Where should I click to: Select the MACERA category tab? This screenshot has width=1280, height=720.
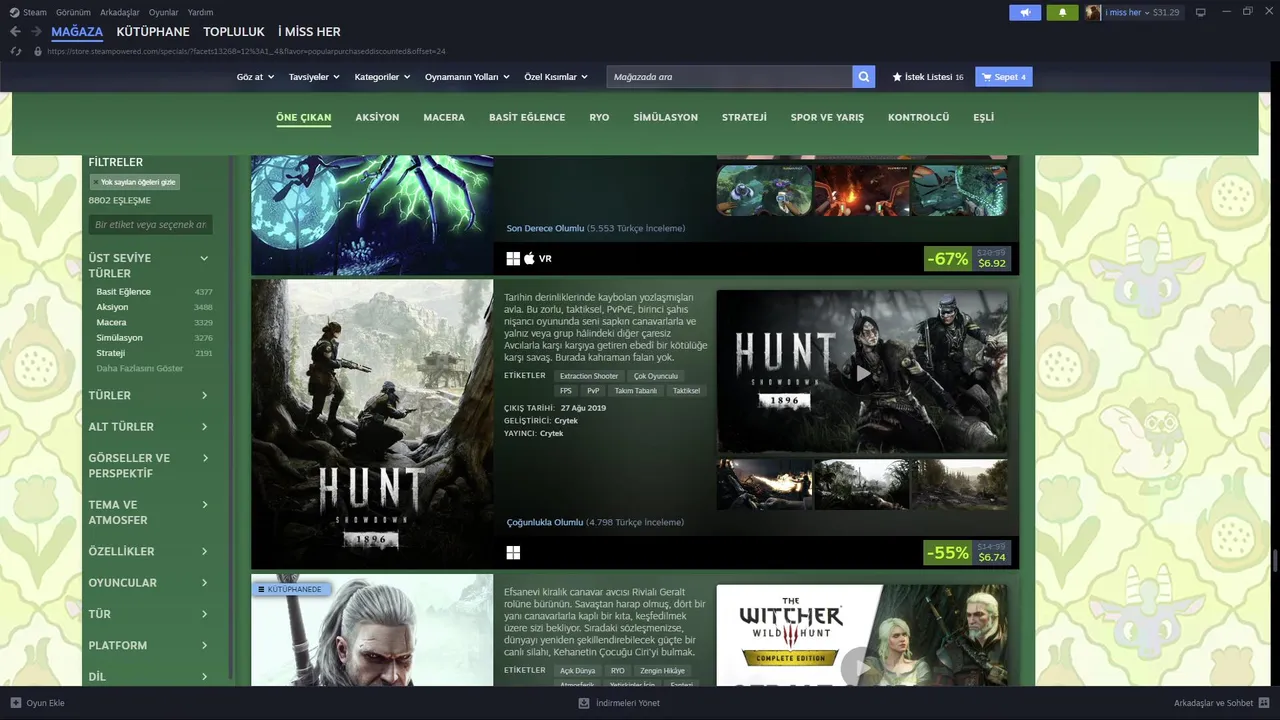point(444,117)
